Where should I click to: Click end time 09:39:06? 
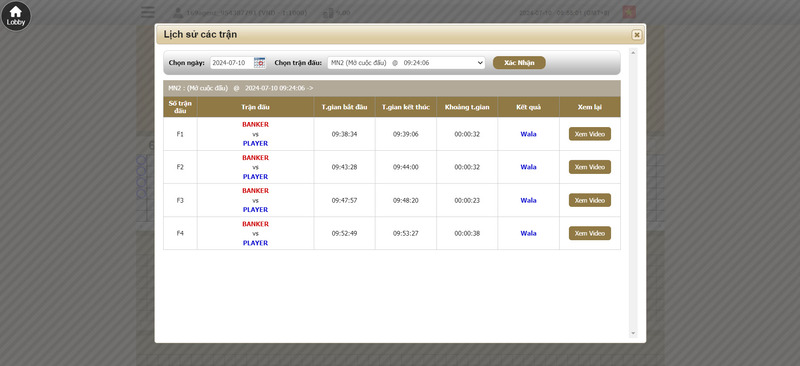[406, 134]
